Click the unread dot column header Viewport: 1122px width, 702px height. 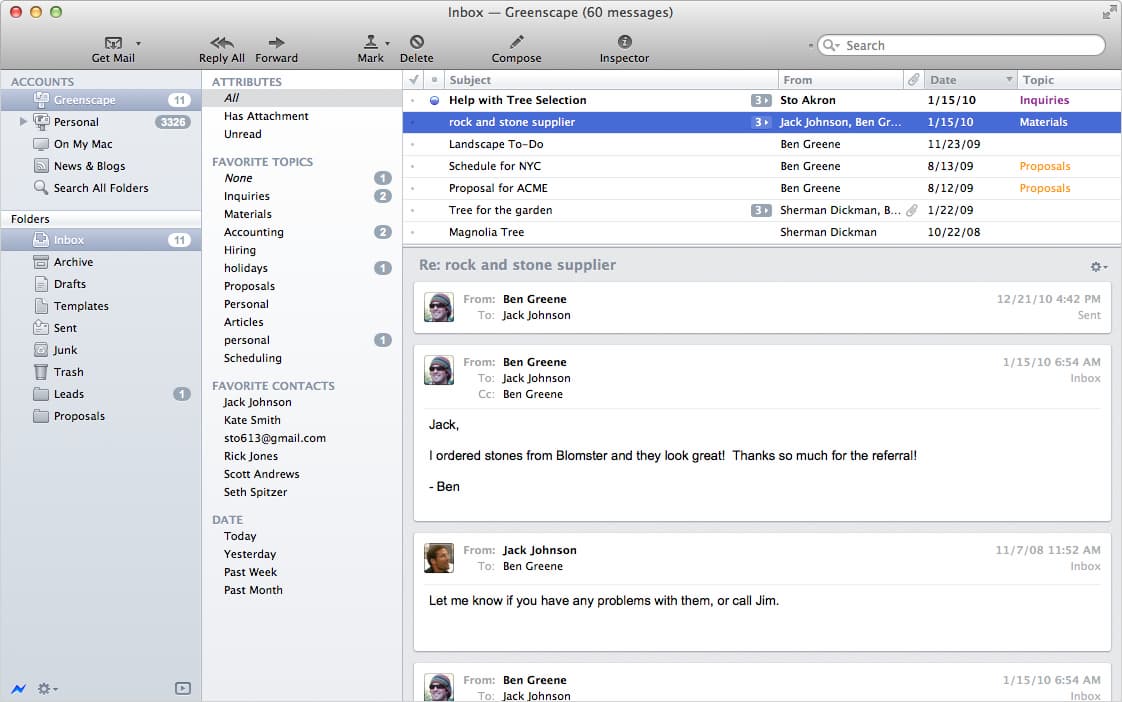tap(434, 79)
